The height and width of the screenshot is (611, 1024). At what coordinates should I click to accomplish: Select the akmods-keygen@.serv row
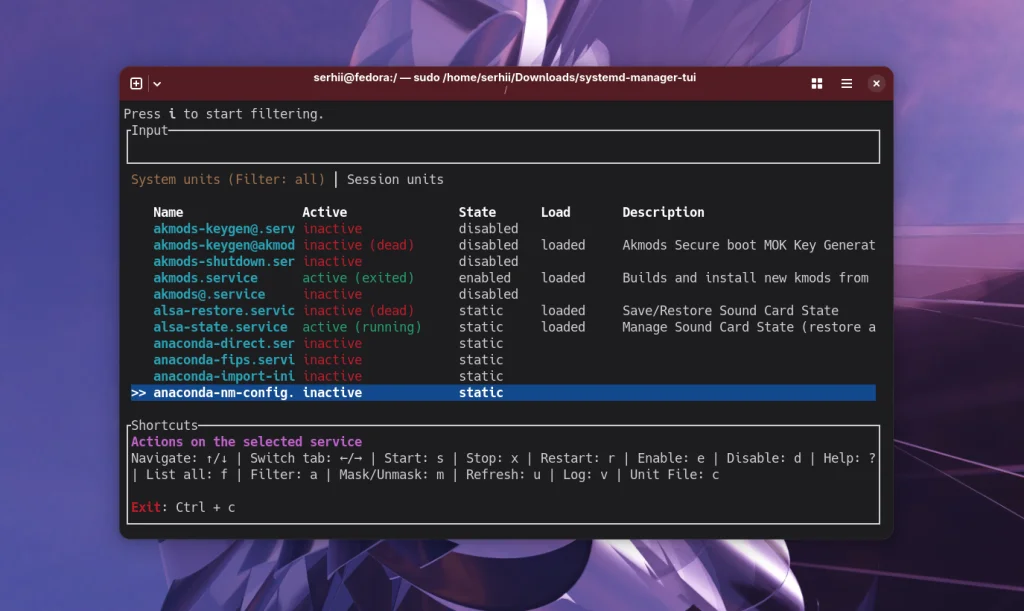click(503, 229)
